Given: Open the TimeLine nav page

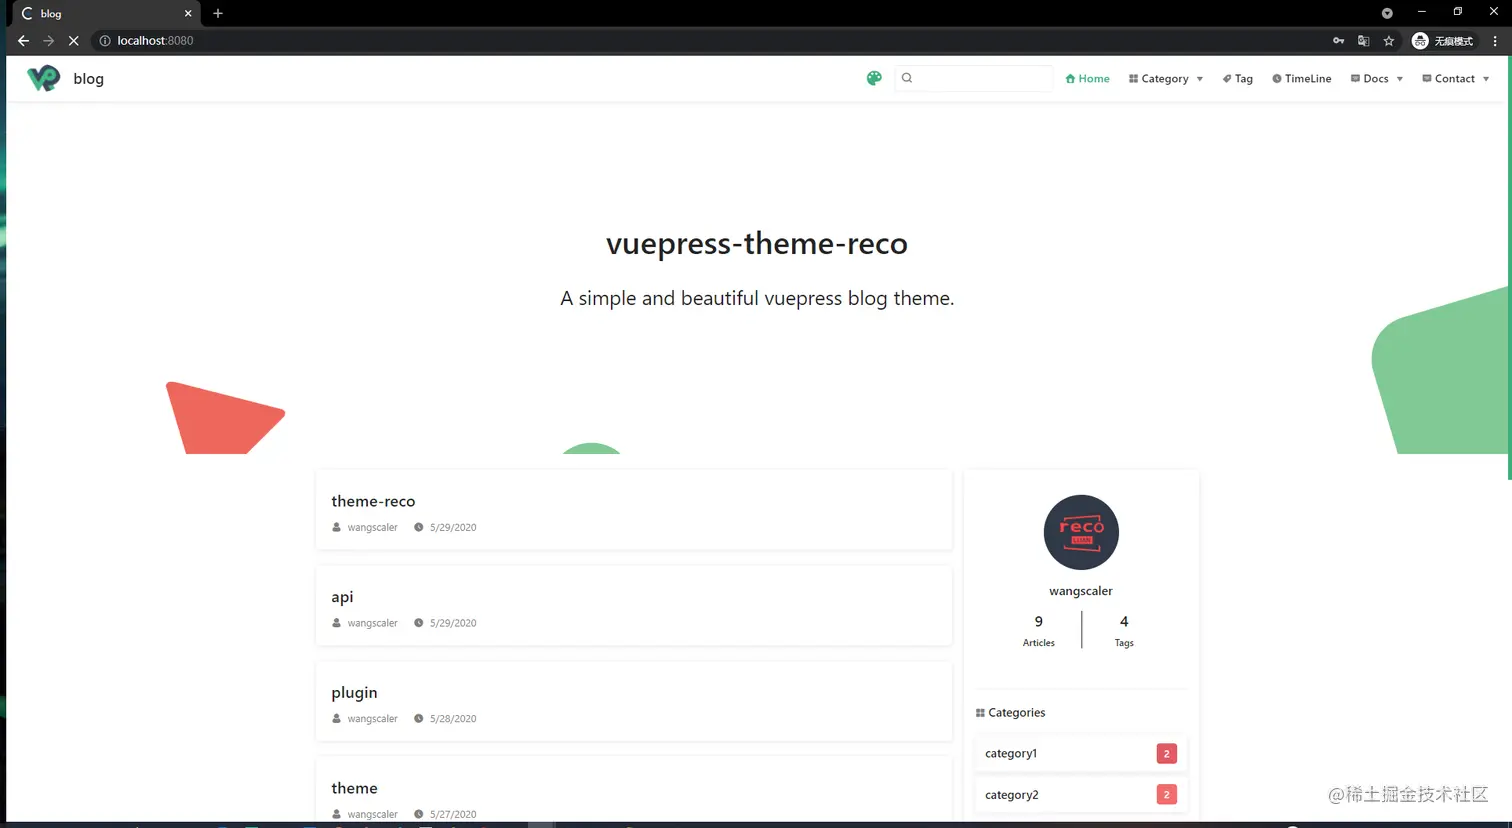Looking at the screenshot, I should pos(1302,78).
